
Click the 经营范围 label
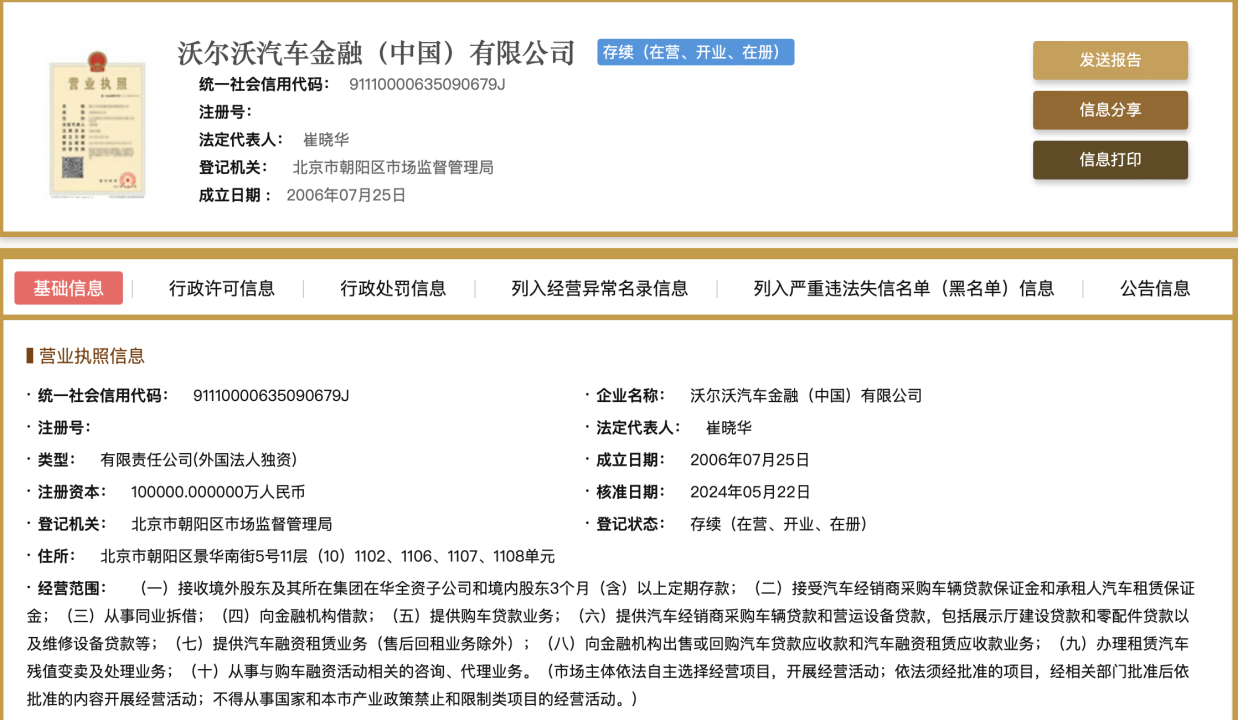(x=72, y=588)
